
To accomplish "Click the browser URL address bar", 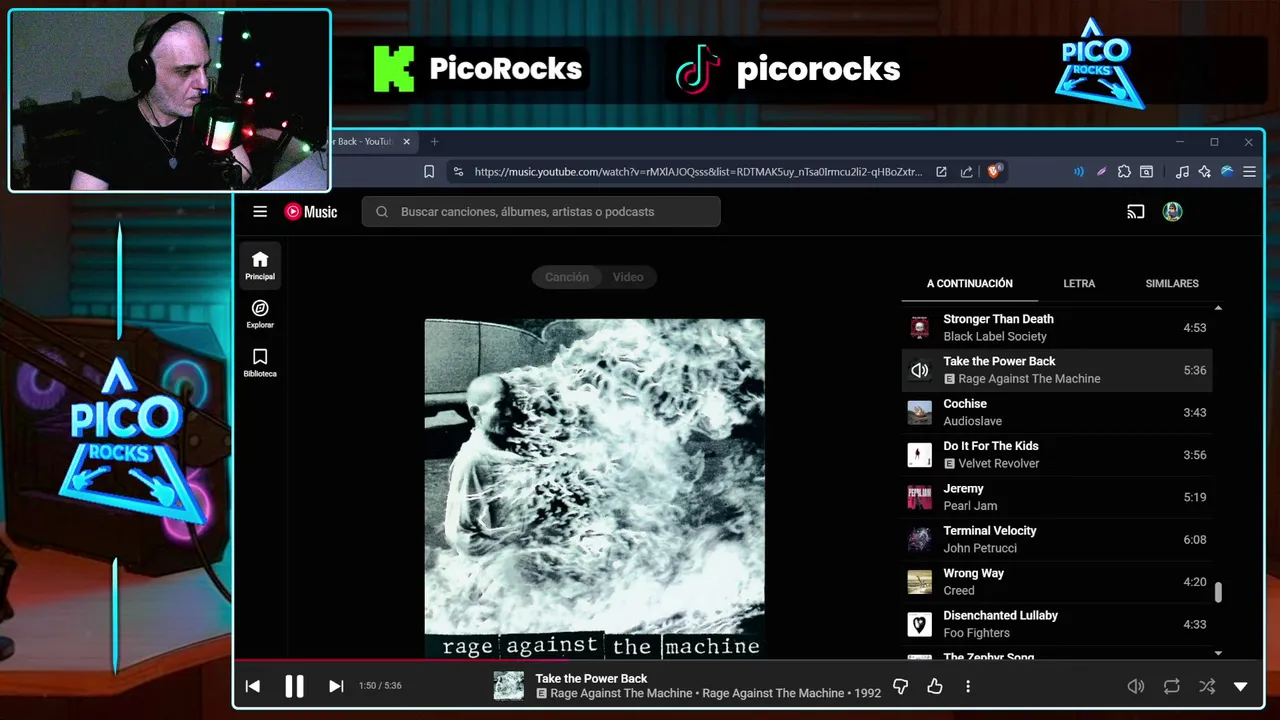I will click(697, 172).
